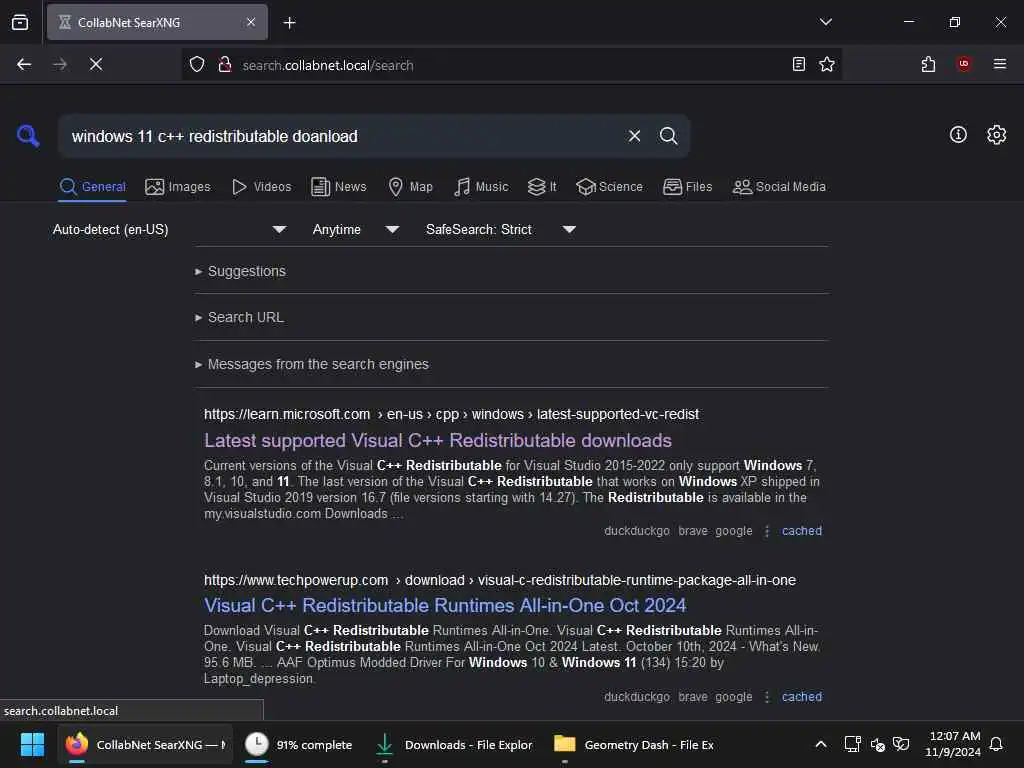Open Visual C++ Redistributable Runtimes All-in-One link

445,605
